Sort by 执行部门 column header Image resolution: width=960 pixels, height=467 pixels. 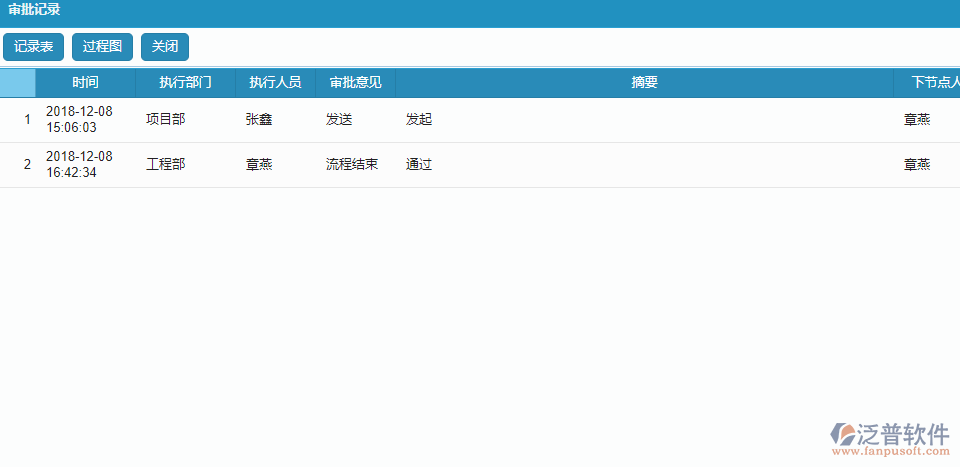click(x=185, y=83)
